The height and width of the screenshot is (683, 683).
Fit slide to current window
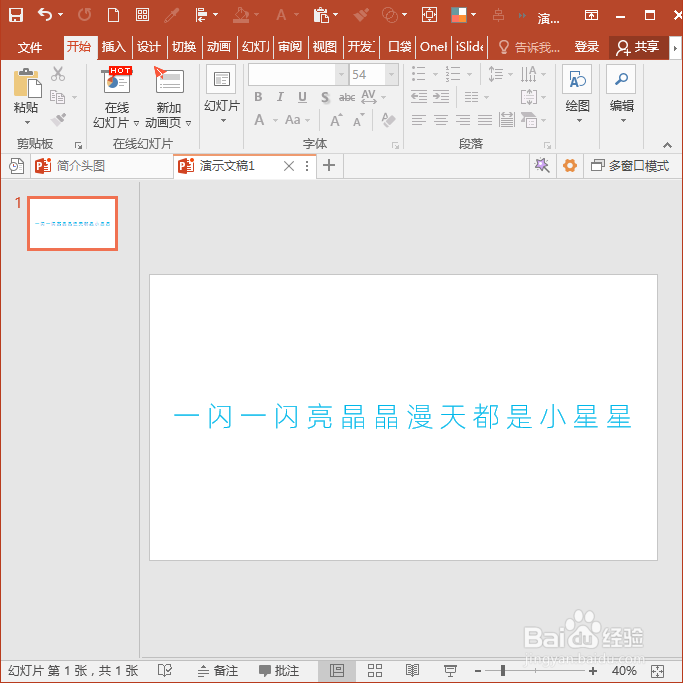pyautogui.click(x=657, y=671)
